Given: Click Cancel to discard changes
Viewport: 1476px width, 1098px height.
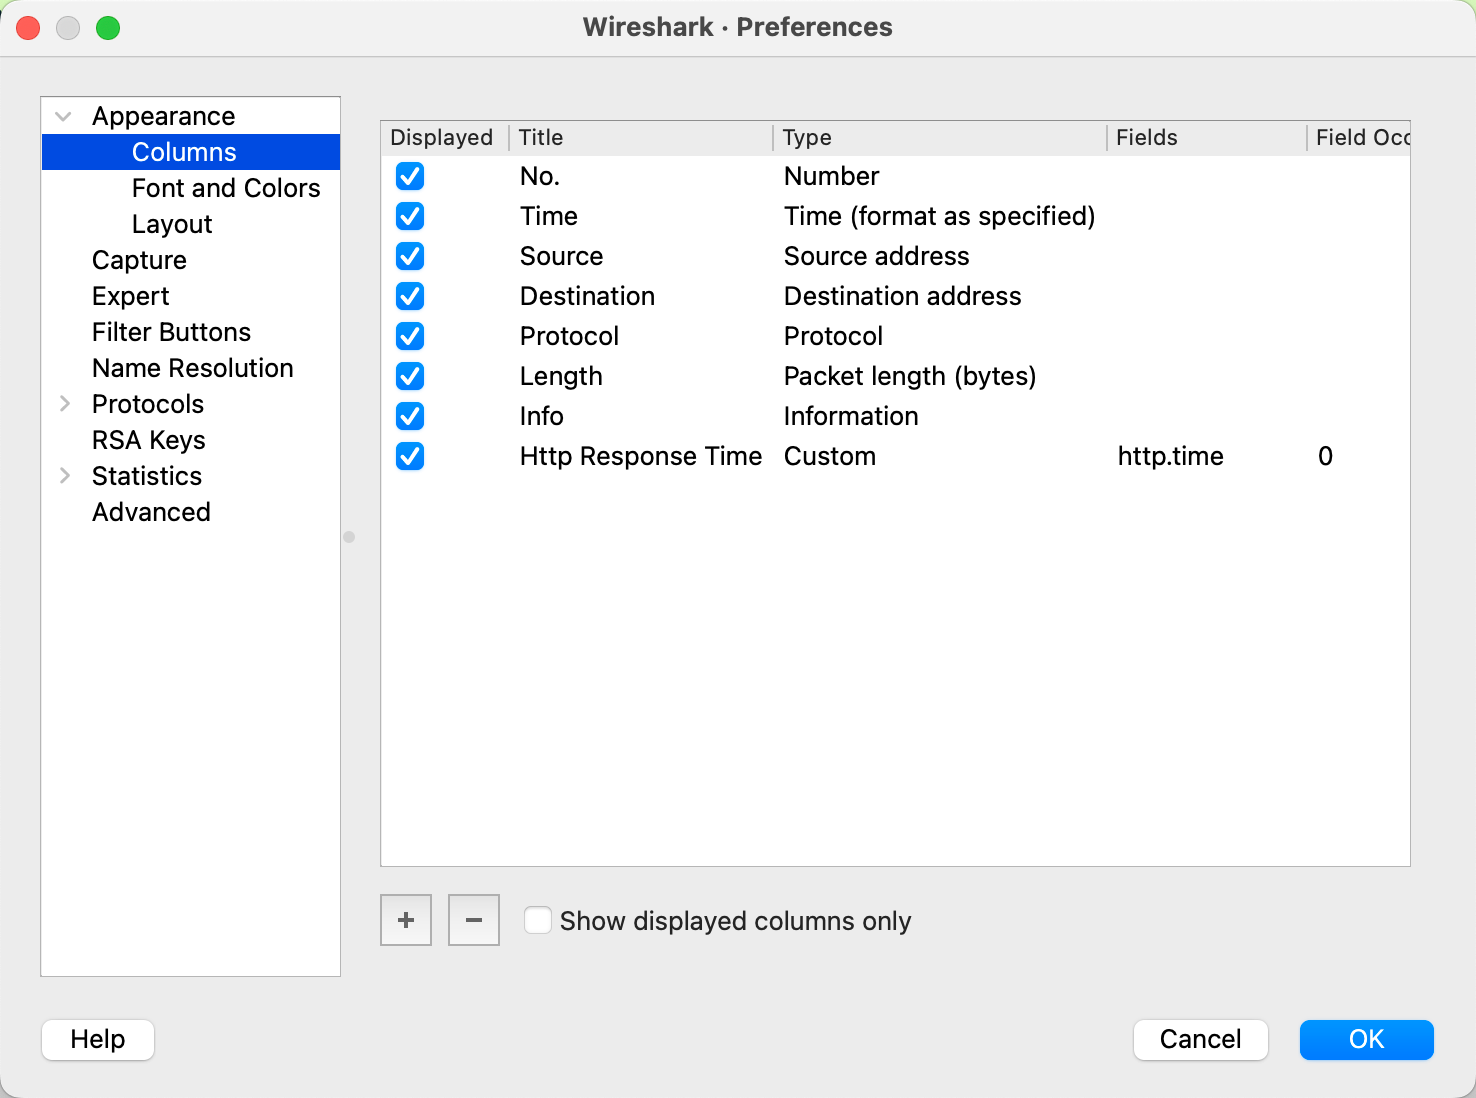Looking at the screenshot, I should [1201, 1039].
